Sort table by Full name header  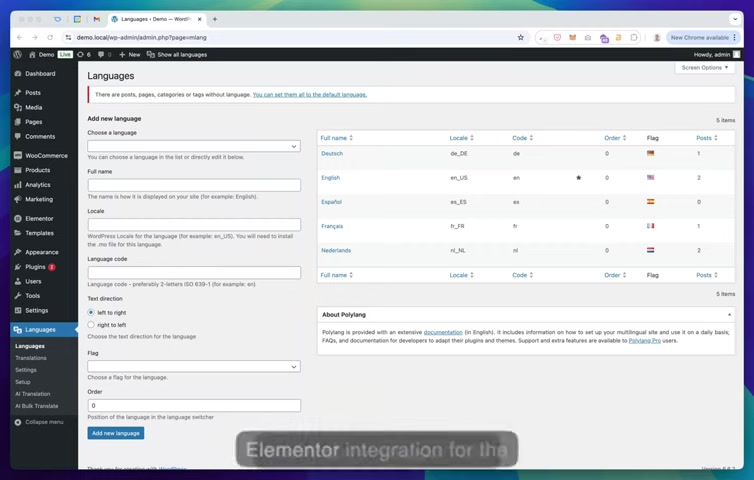(x=336, y=138)
